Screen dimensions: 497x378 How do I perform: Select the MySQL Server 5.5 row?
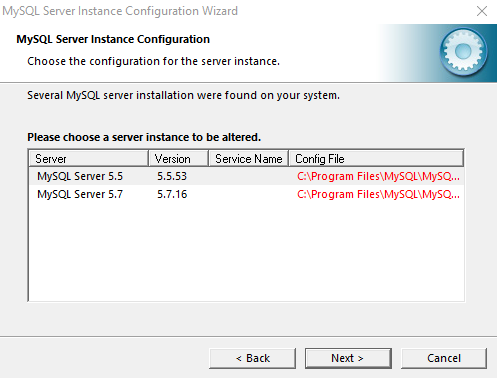[x=246, y=176]
